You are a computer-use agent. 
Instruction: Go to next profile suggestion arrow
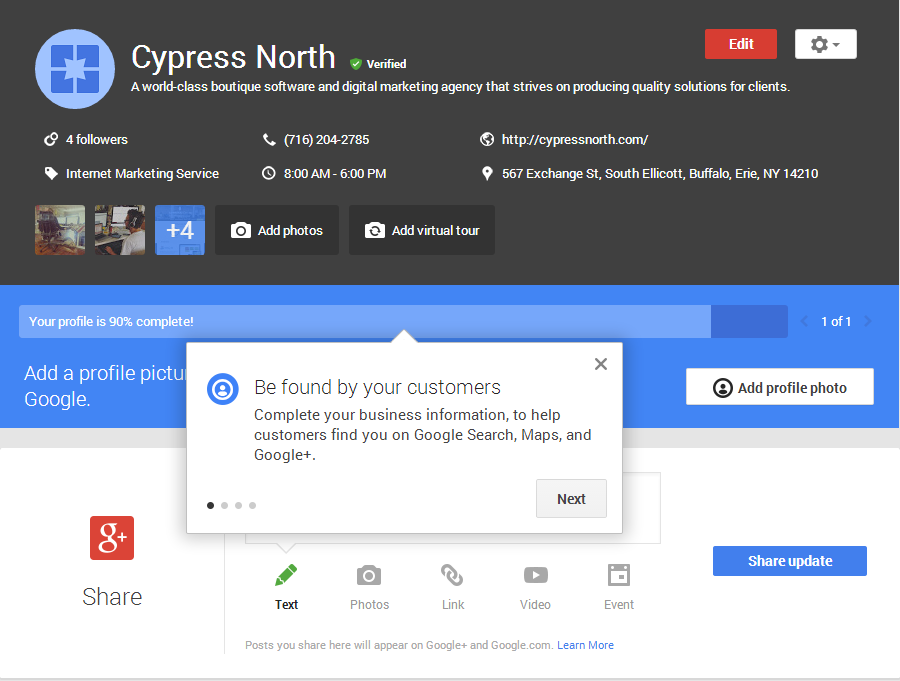click(x=868, y=322)
